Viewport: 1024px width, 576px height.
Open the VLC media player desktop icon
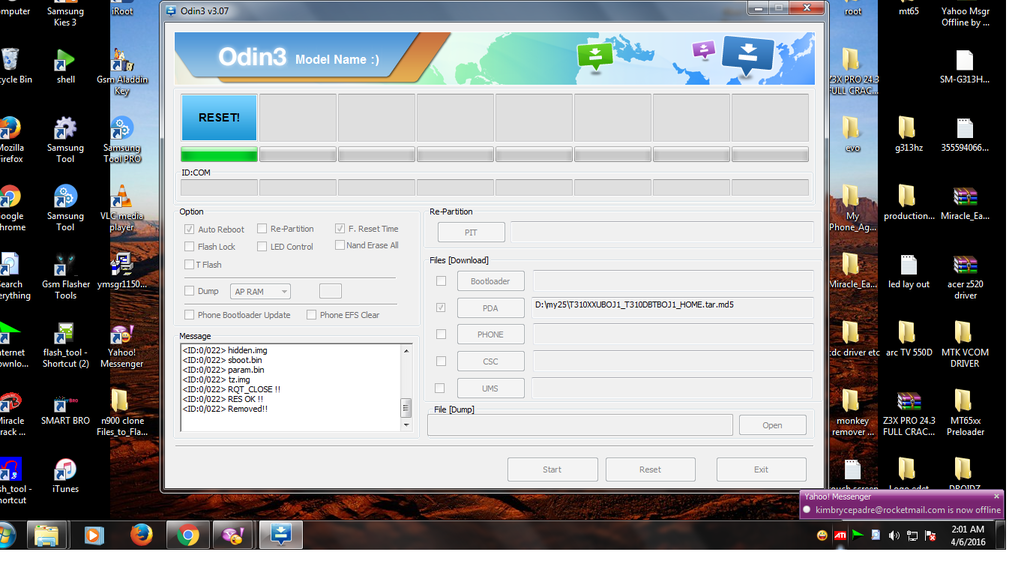pyautogui.click(x=121, y=199)
